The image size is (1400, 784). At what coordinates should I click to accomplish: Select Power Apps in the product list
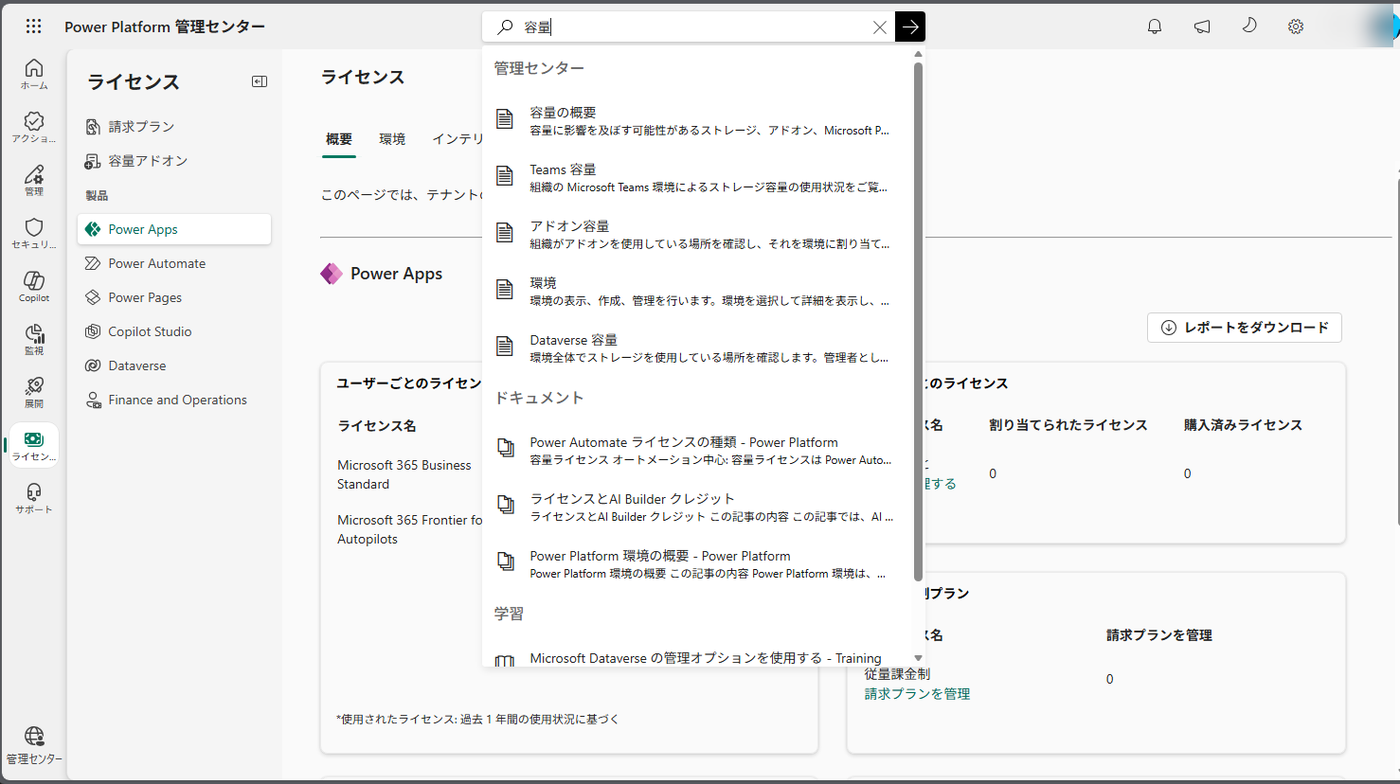(x=174, y=229)
